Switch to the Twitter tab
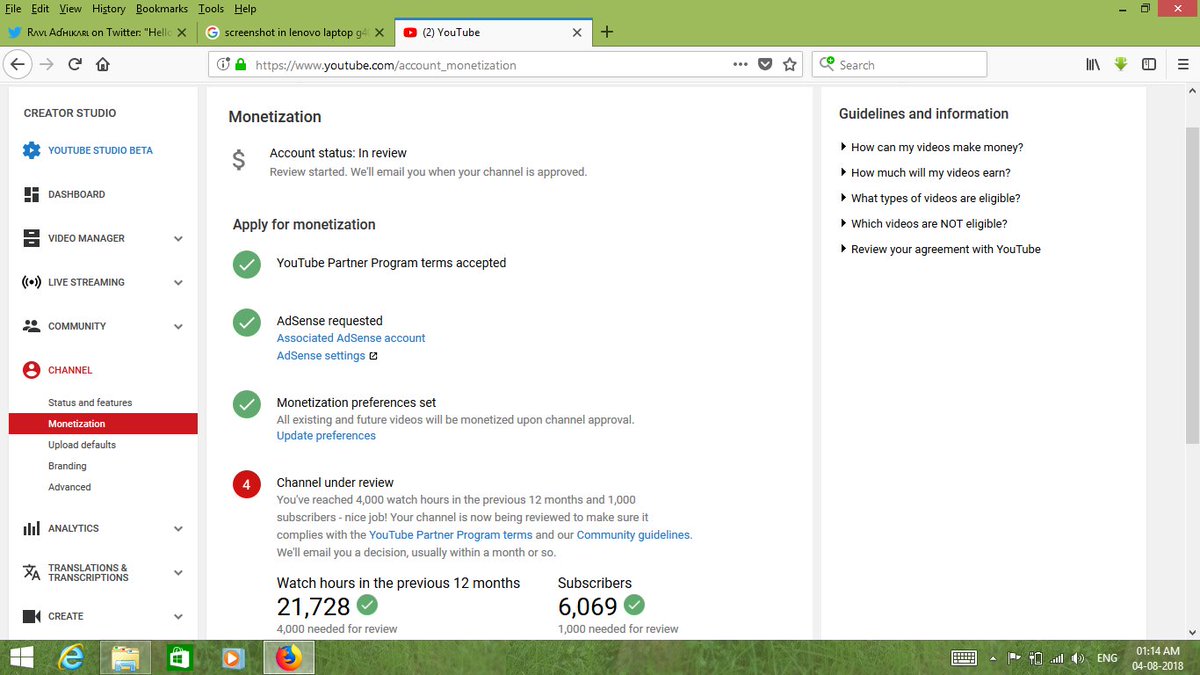 (x=97, y=32)
